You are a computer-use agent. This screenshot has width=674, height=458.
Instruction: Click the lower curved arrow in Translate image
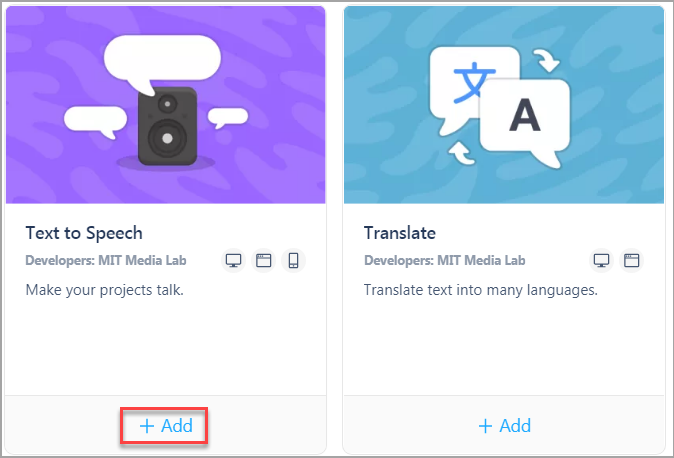[461, 153]
